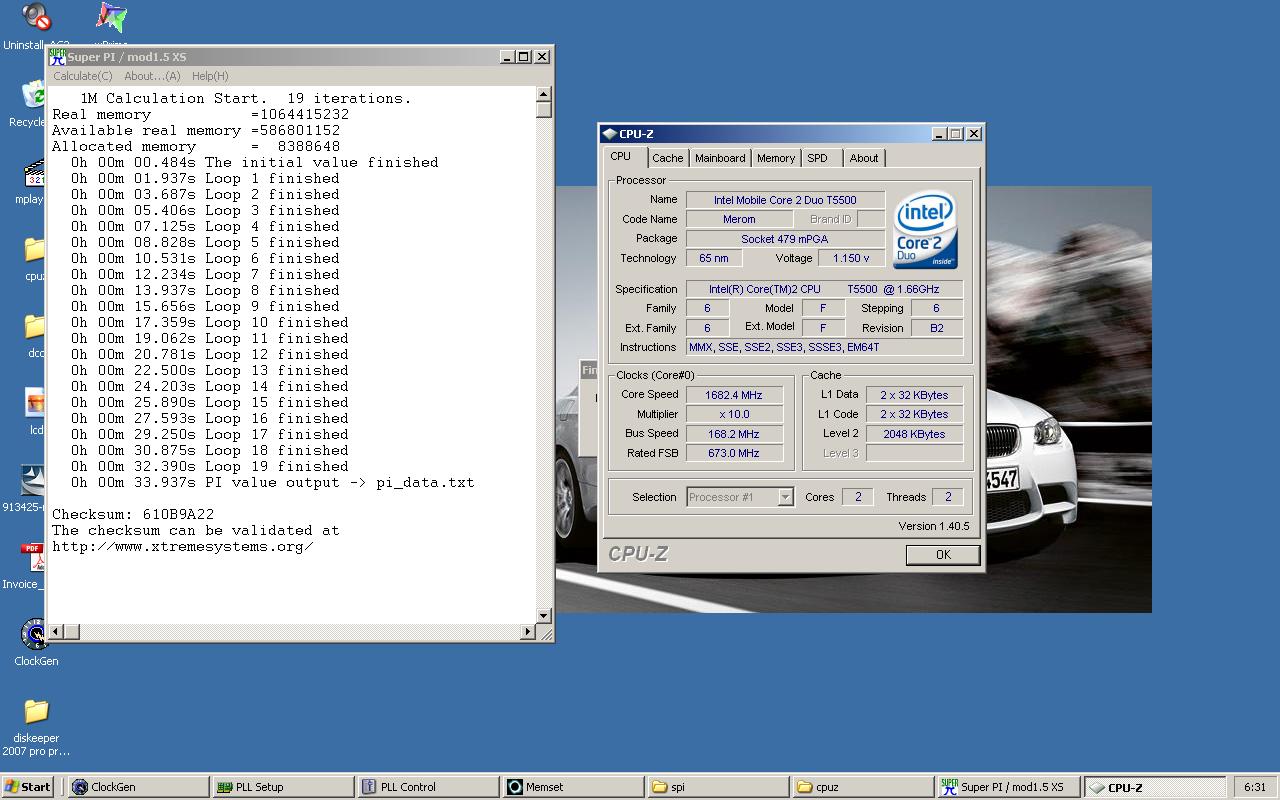
Task: Click the Threads value field
Action: click(x=947, y=497)
